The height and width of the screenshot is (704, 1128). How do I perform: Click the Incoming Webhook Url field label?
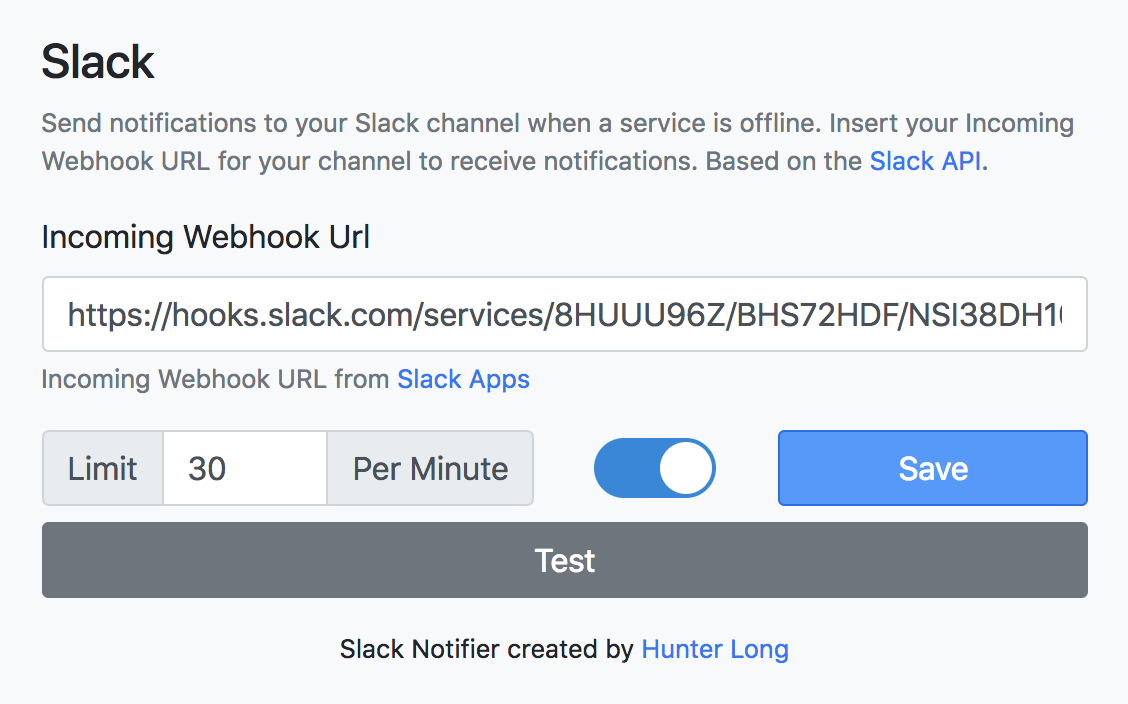click(x=205, y=237)
